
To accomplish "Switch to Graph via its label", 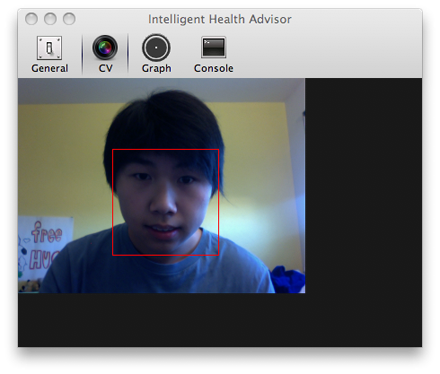I will (x=156, y=69).
